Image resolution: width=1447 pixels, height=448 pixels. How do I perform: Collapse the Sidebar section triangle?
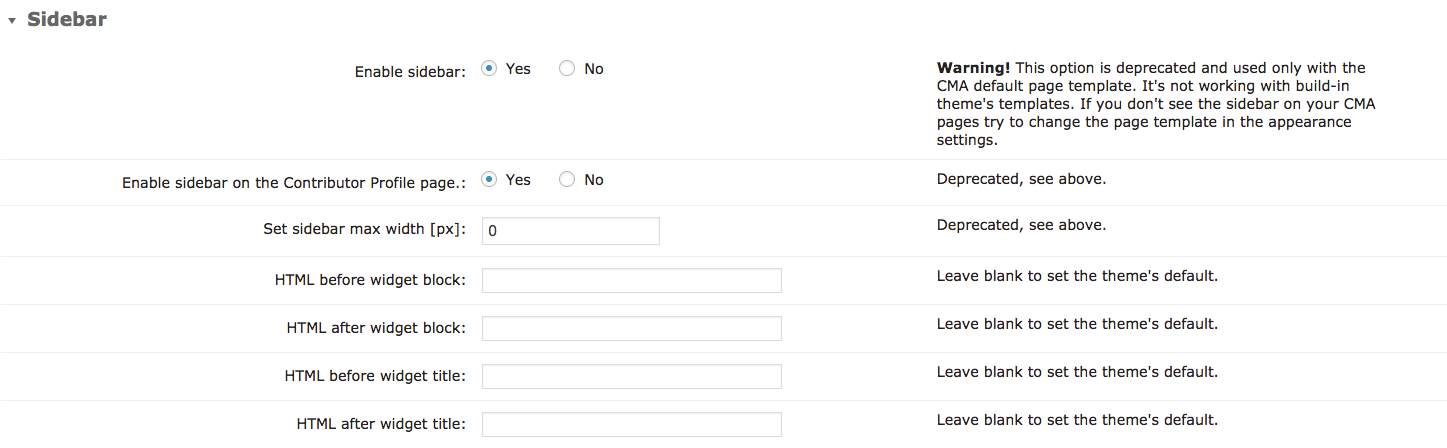point(12,21)
